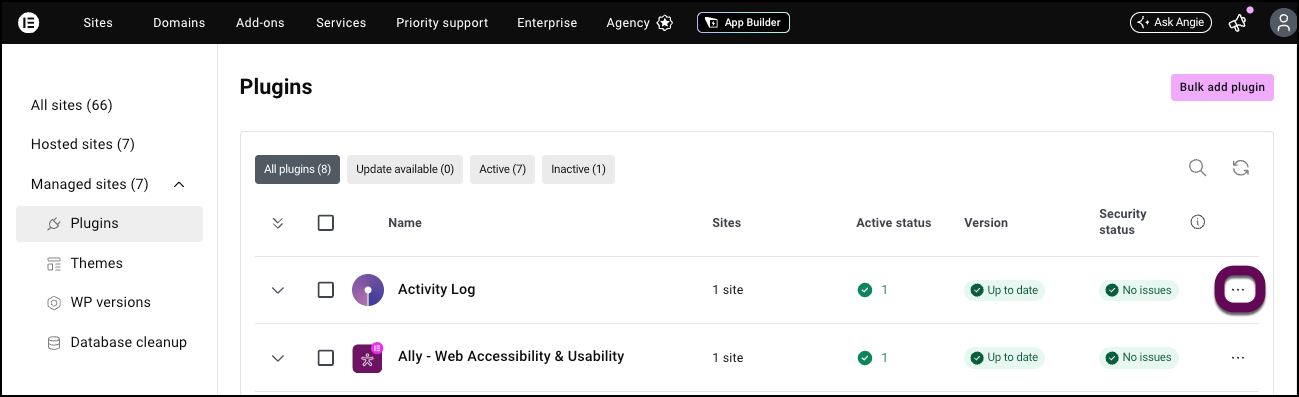Click the Agency star badge icon
This screenshot has width=1299, height=397.
(665, 22)
